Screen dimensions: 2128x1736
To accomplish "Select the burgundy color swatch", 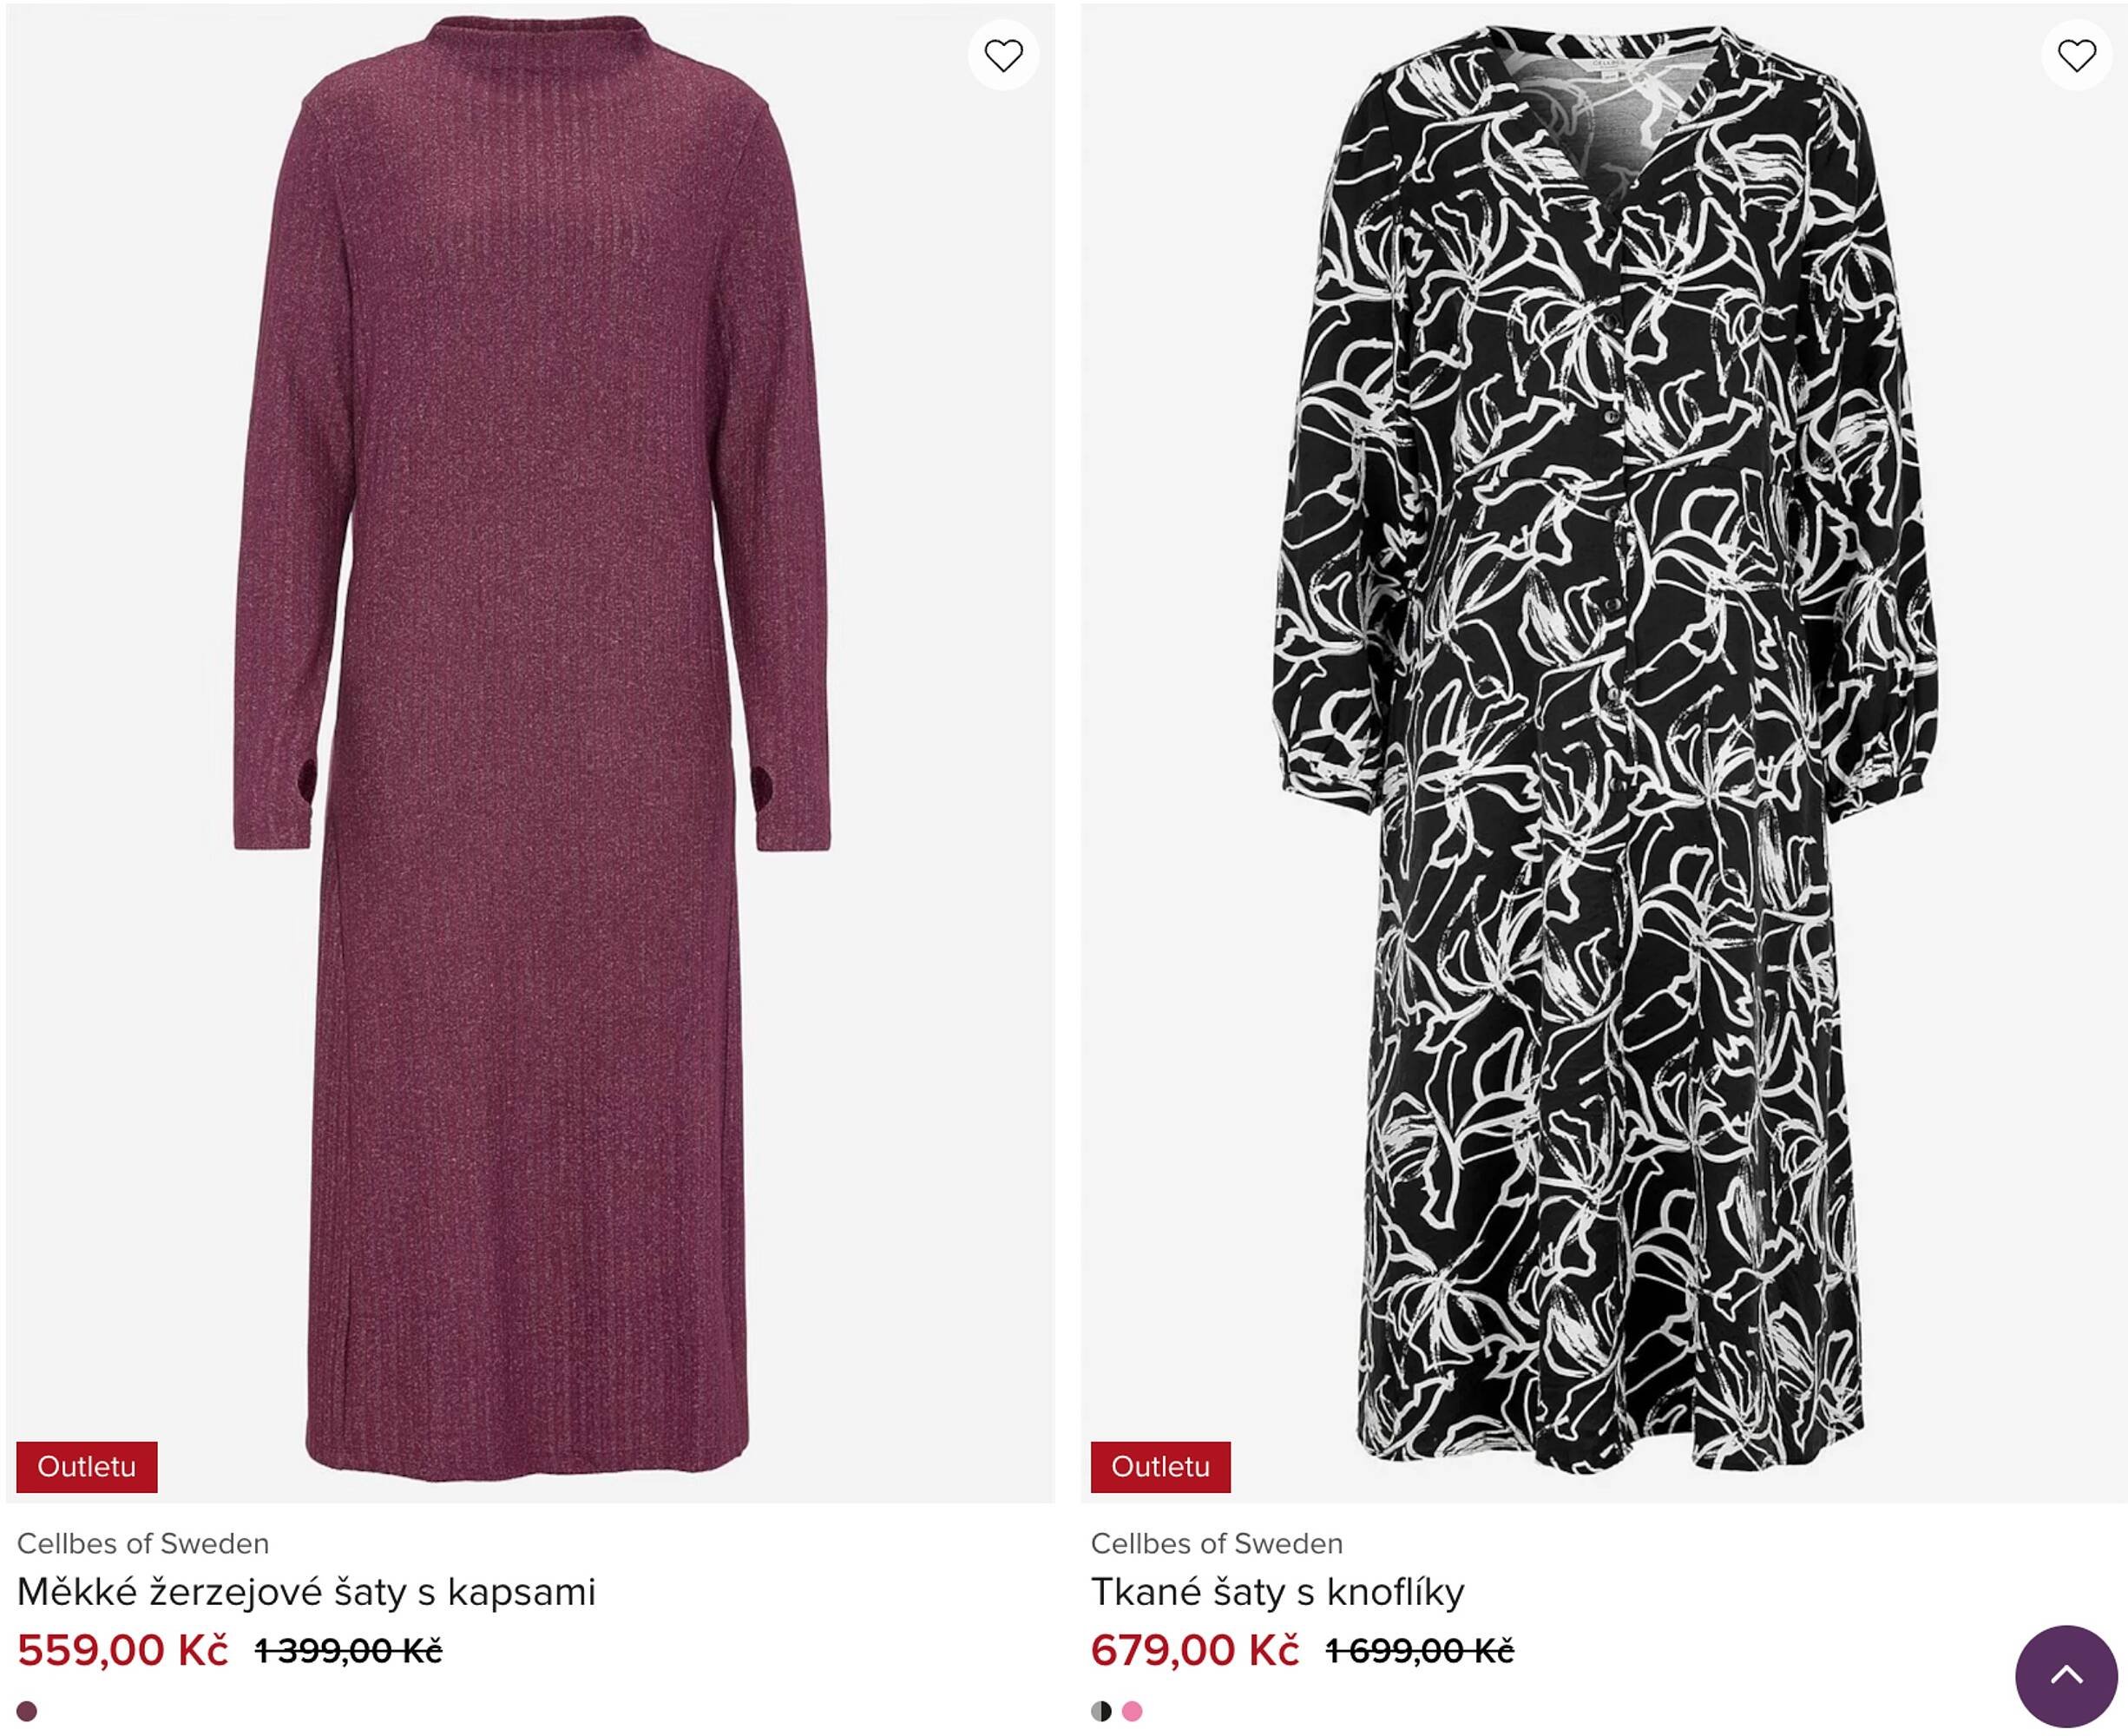I will (27, 1711).
